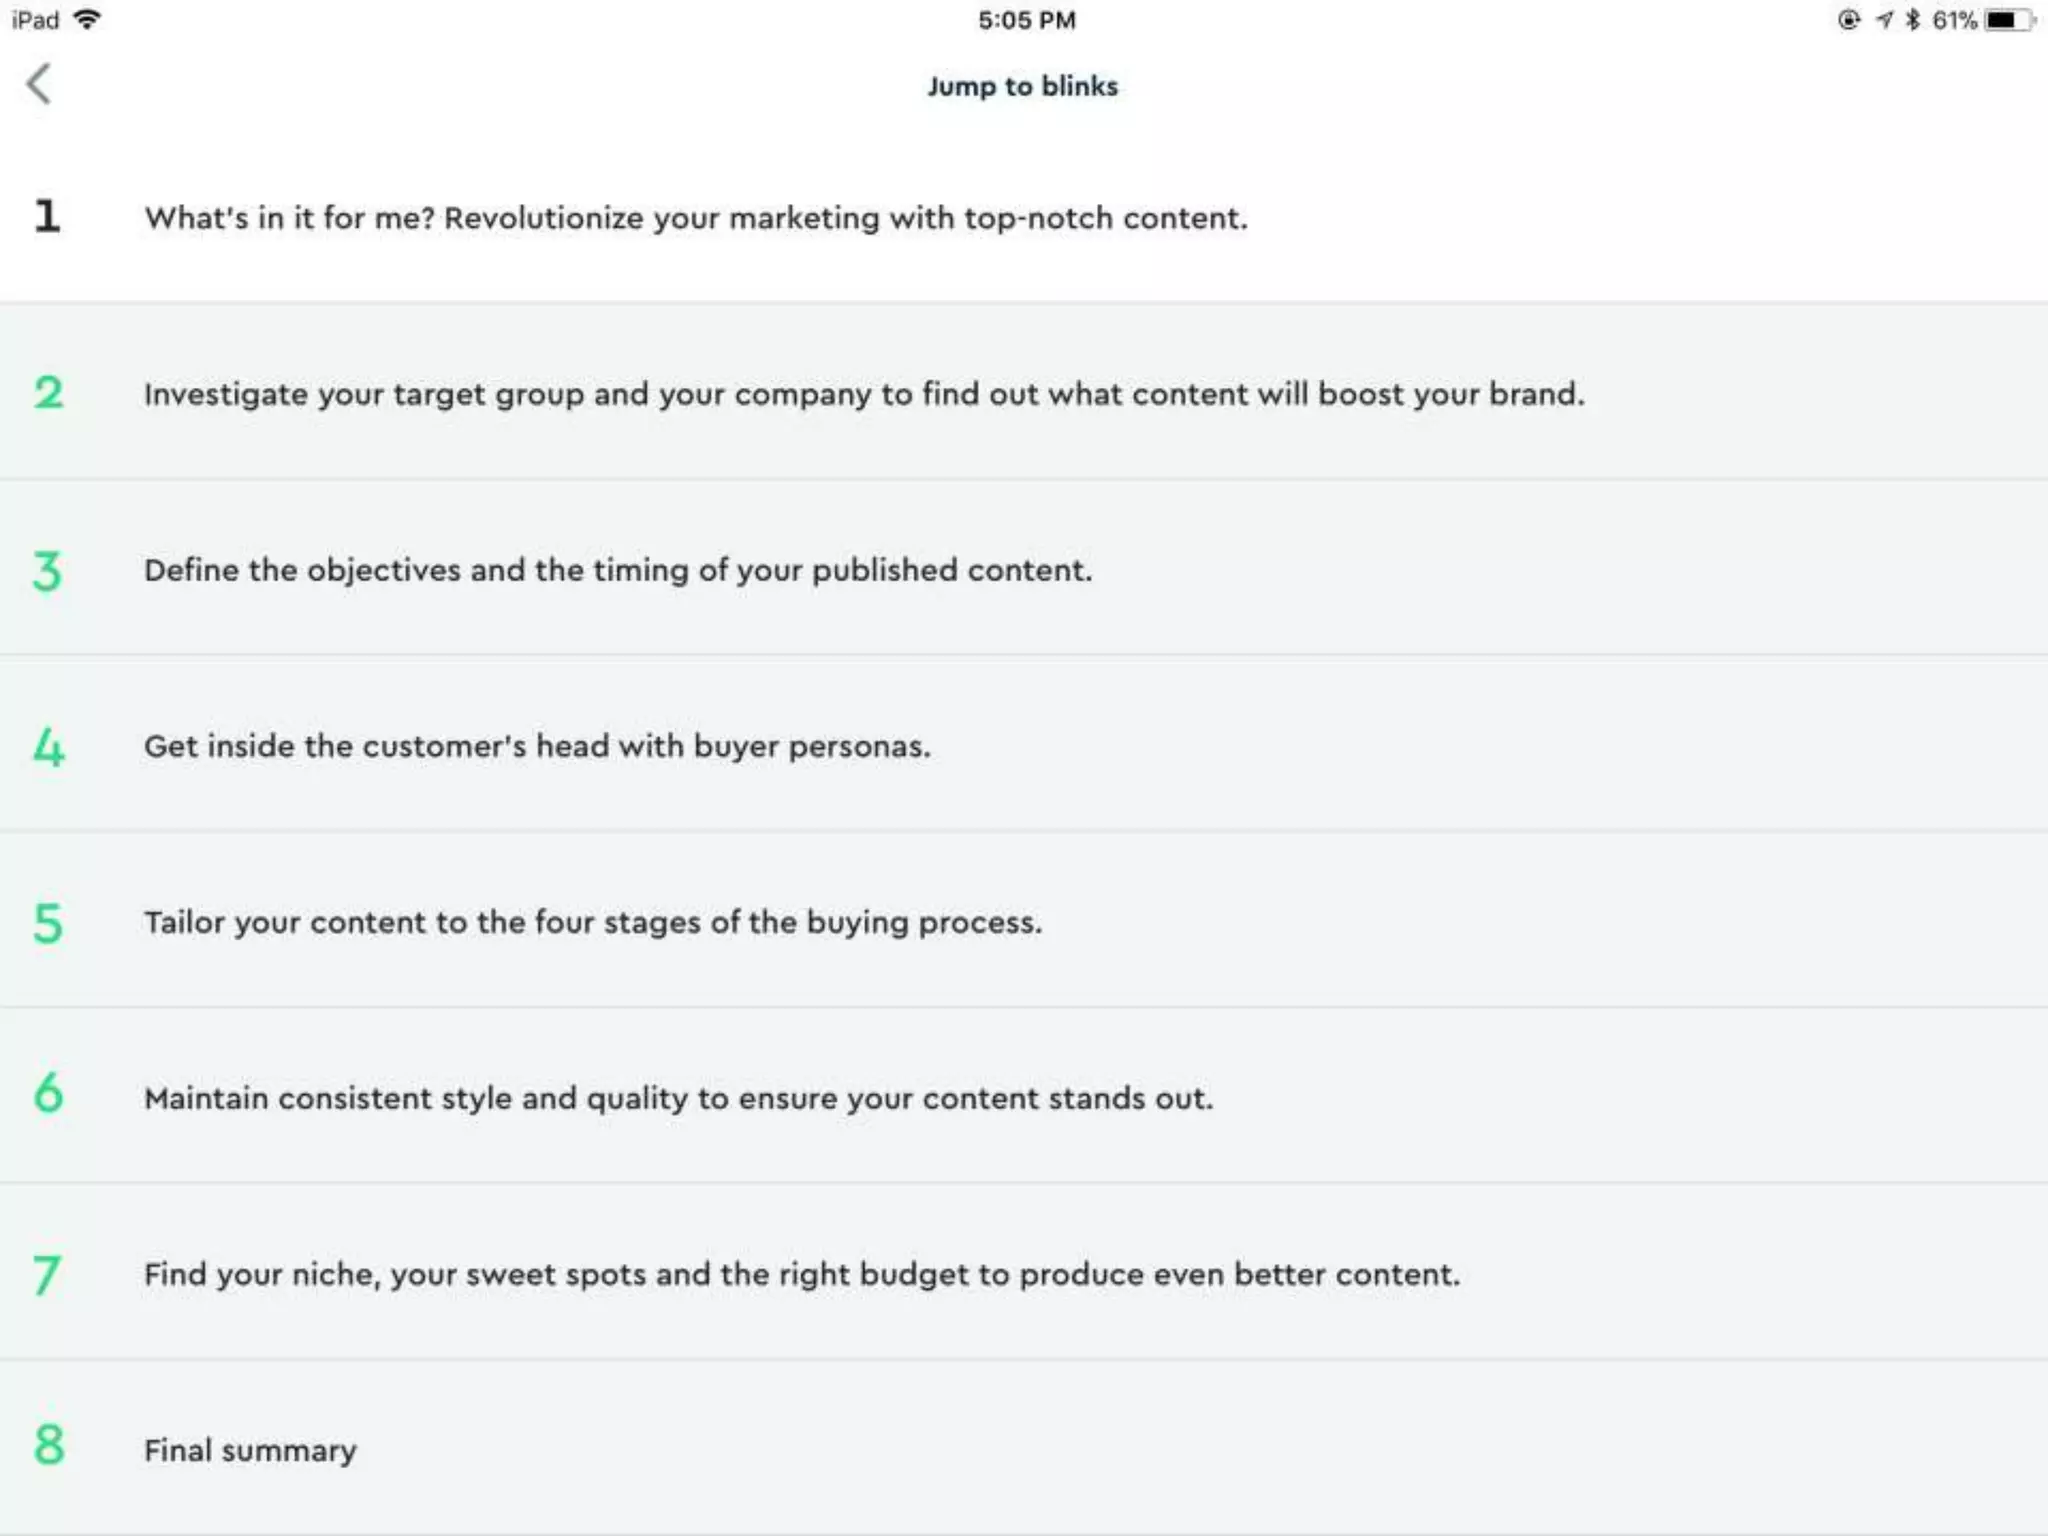Select Get inside the customer's head blink
The width and height of the screenshot is (2048, 1536).
tap(537, 746)
